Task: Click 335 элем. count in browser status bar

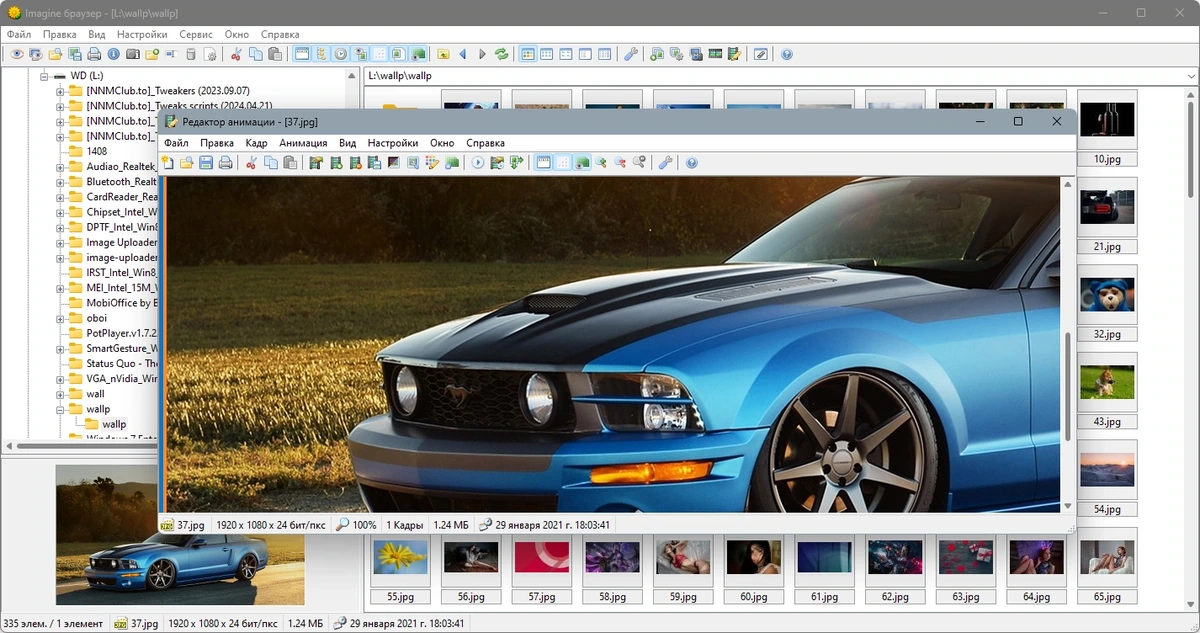Action: point(53,624)
